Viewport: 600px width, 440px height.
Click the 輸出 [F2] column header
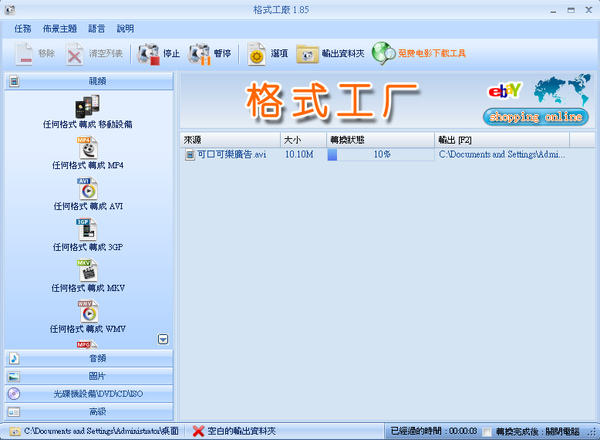(502, 140)
